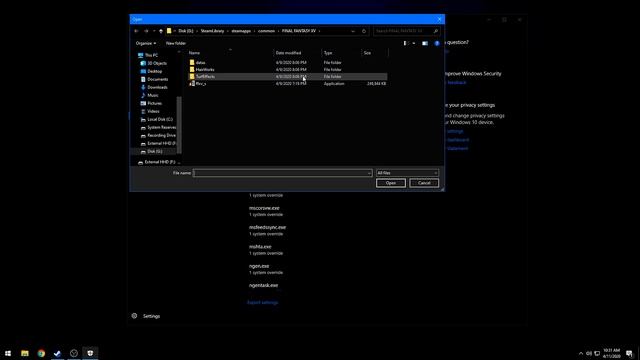Image resolution: width=640 pixels, height=360 pixels.
Task: Click the File name input field
Action: [x=280, y=173]
